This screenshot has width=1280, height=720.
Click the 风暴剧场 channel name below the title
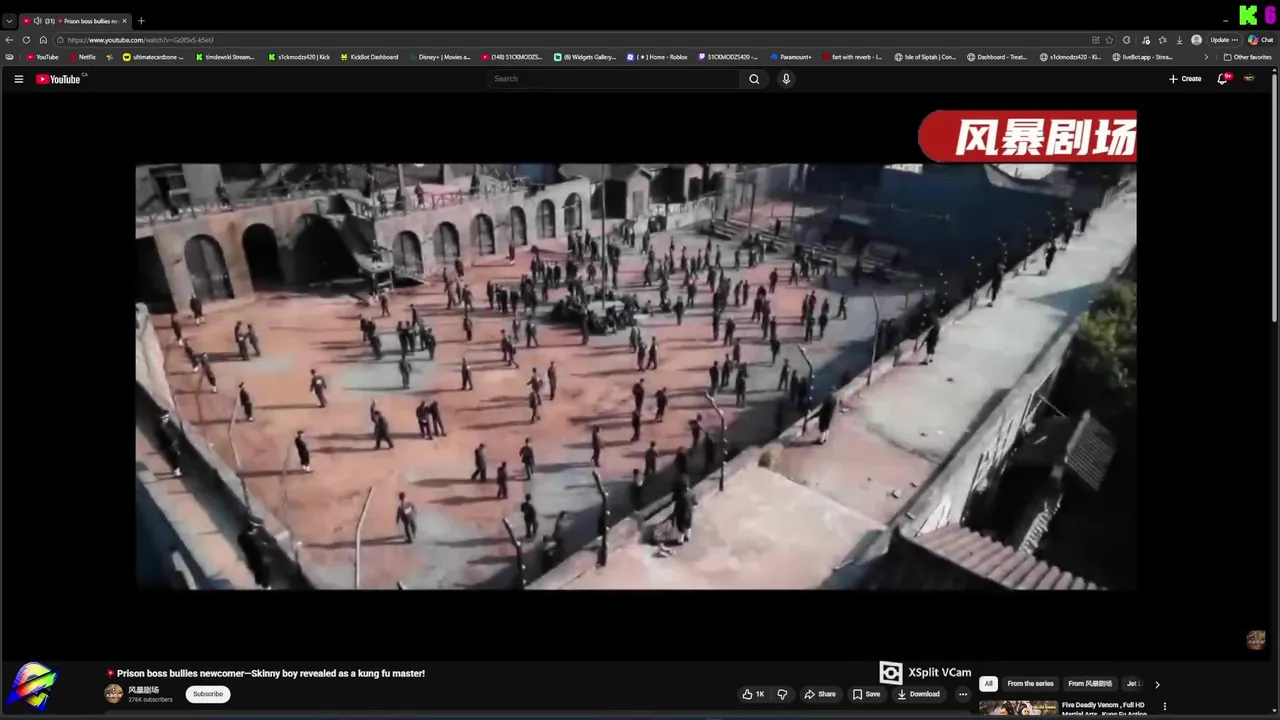point(143,690)
